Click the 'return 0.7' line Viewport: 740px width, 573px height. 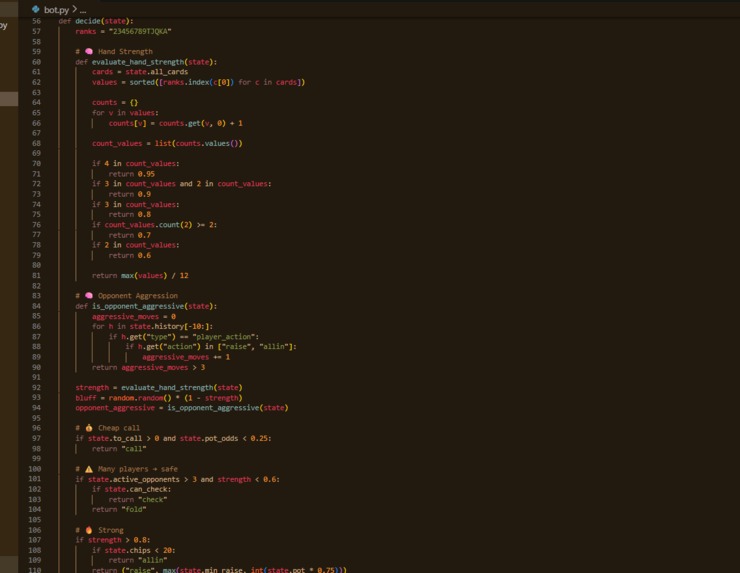(130, 235)
